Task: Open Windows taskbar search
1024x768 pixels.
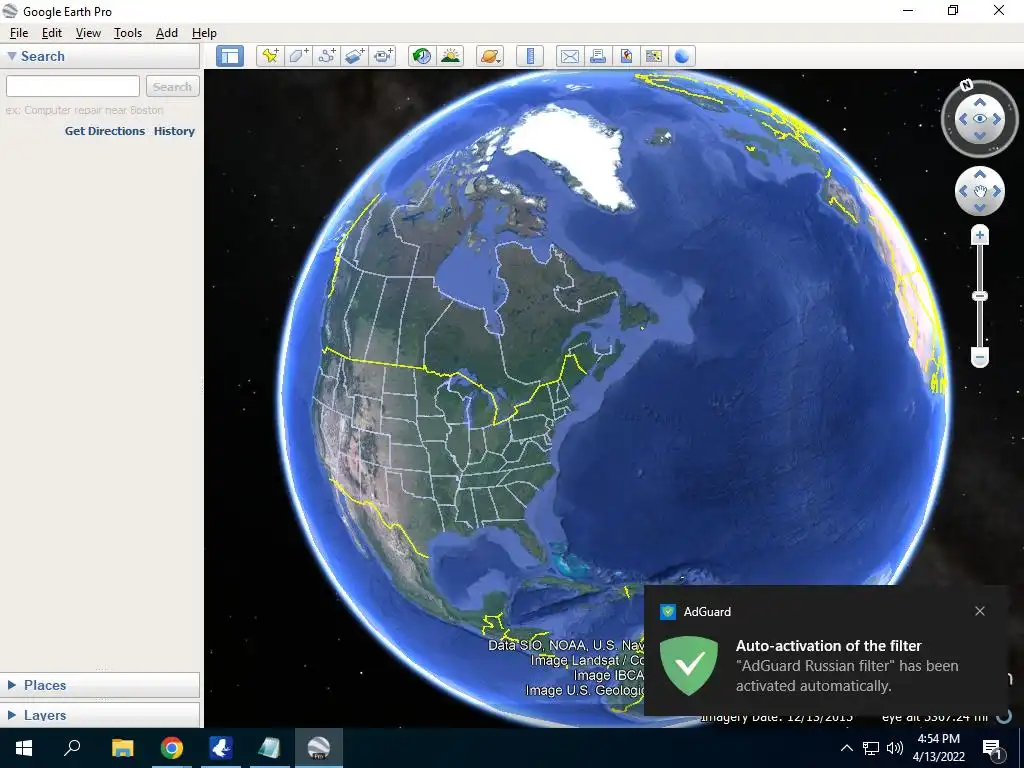Action: point(72,748)
